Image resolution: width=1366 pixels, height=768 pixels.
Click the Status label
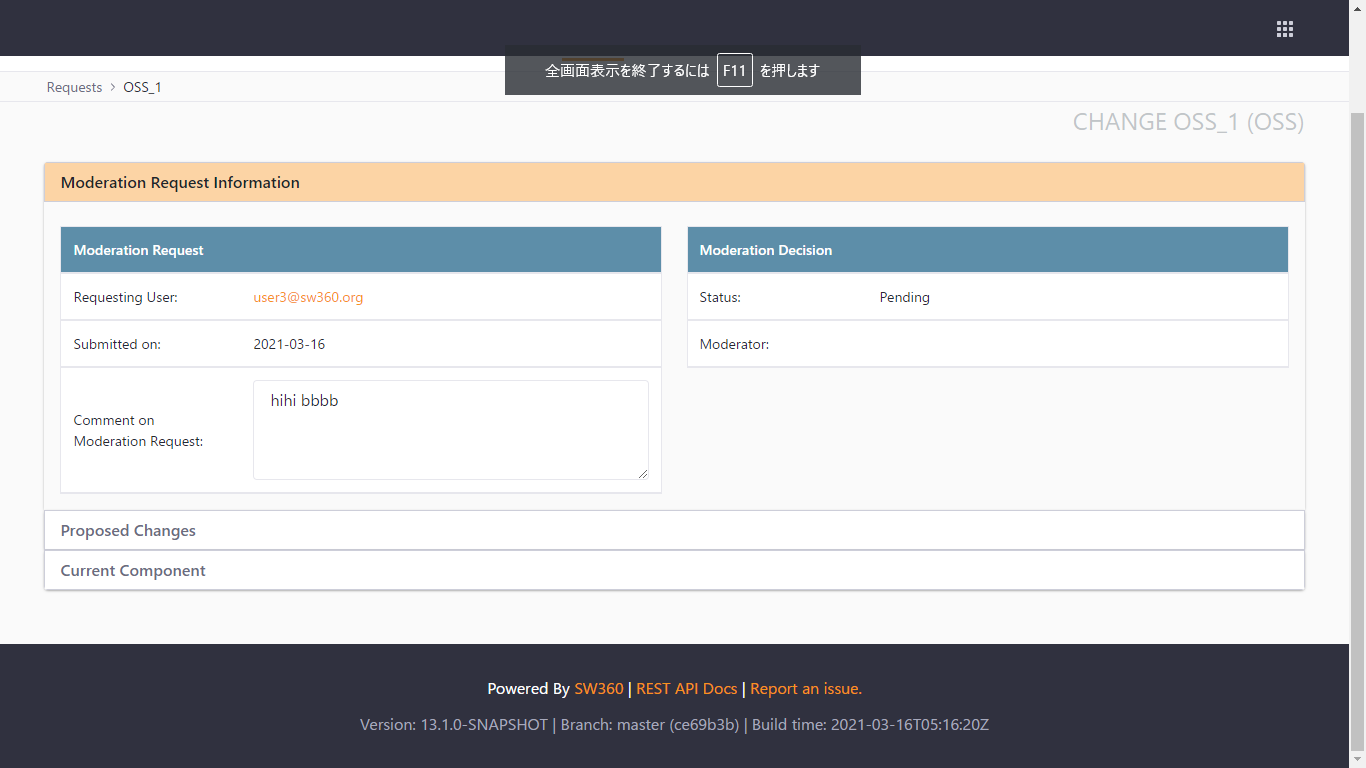[720, 297]
